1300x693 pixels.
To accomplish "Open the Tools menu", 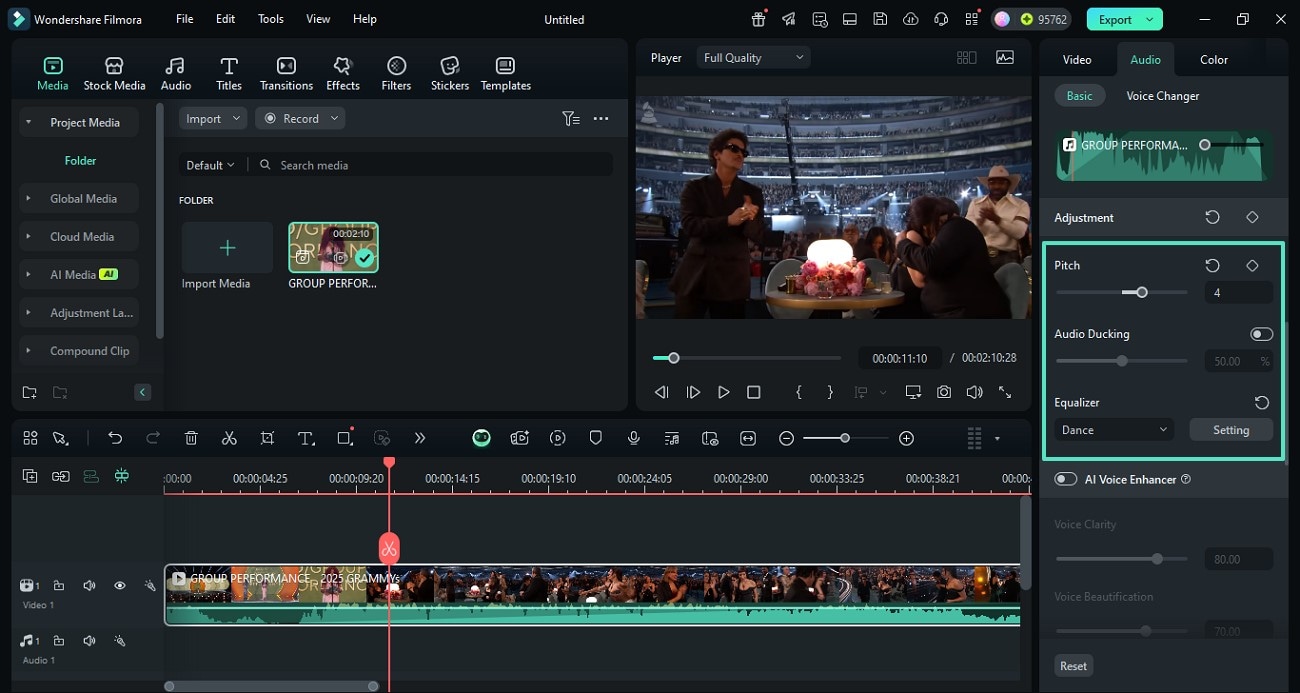I will pyautogui.click(x=271, y=19).
